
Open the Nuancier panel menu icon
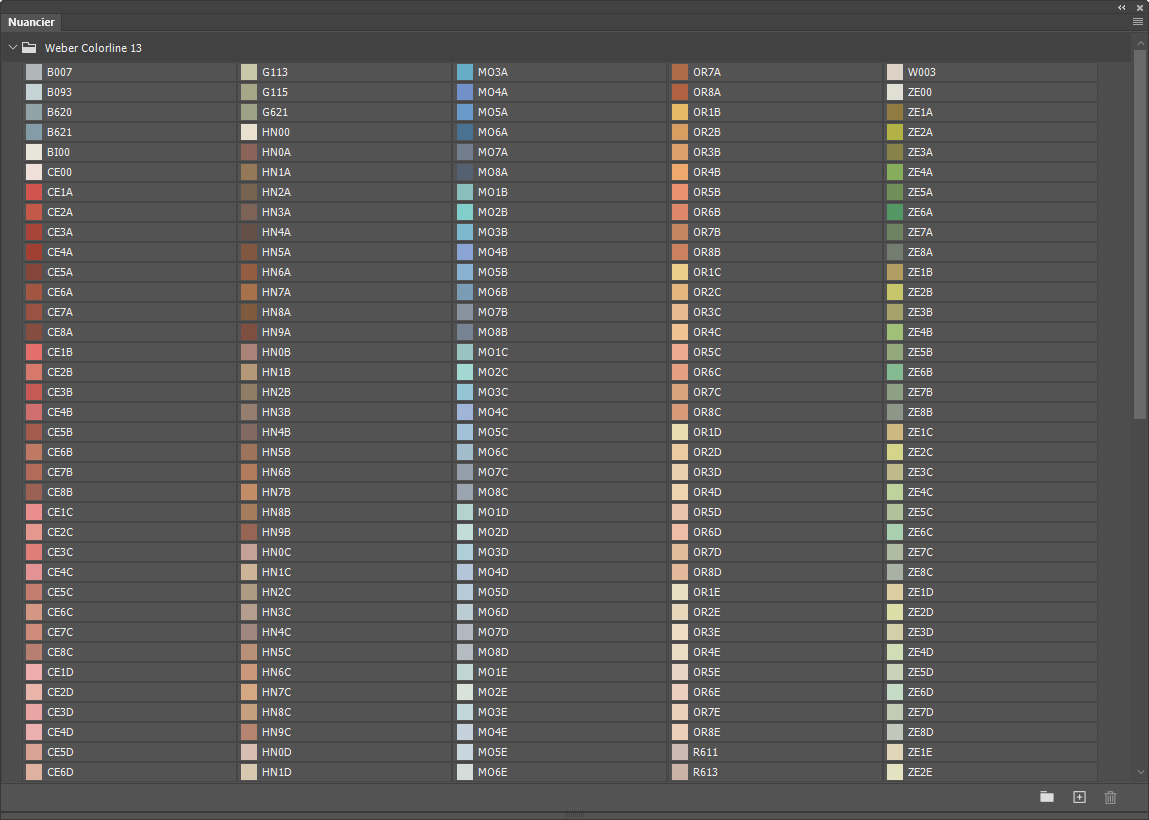pyautogui.click(x=1137, y=22)
